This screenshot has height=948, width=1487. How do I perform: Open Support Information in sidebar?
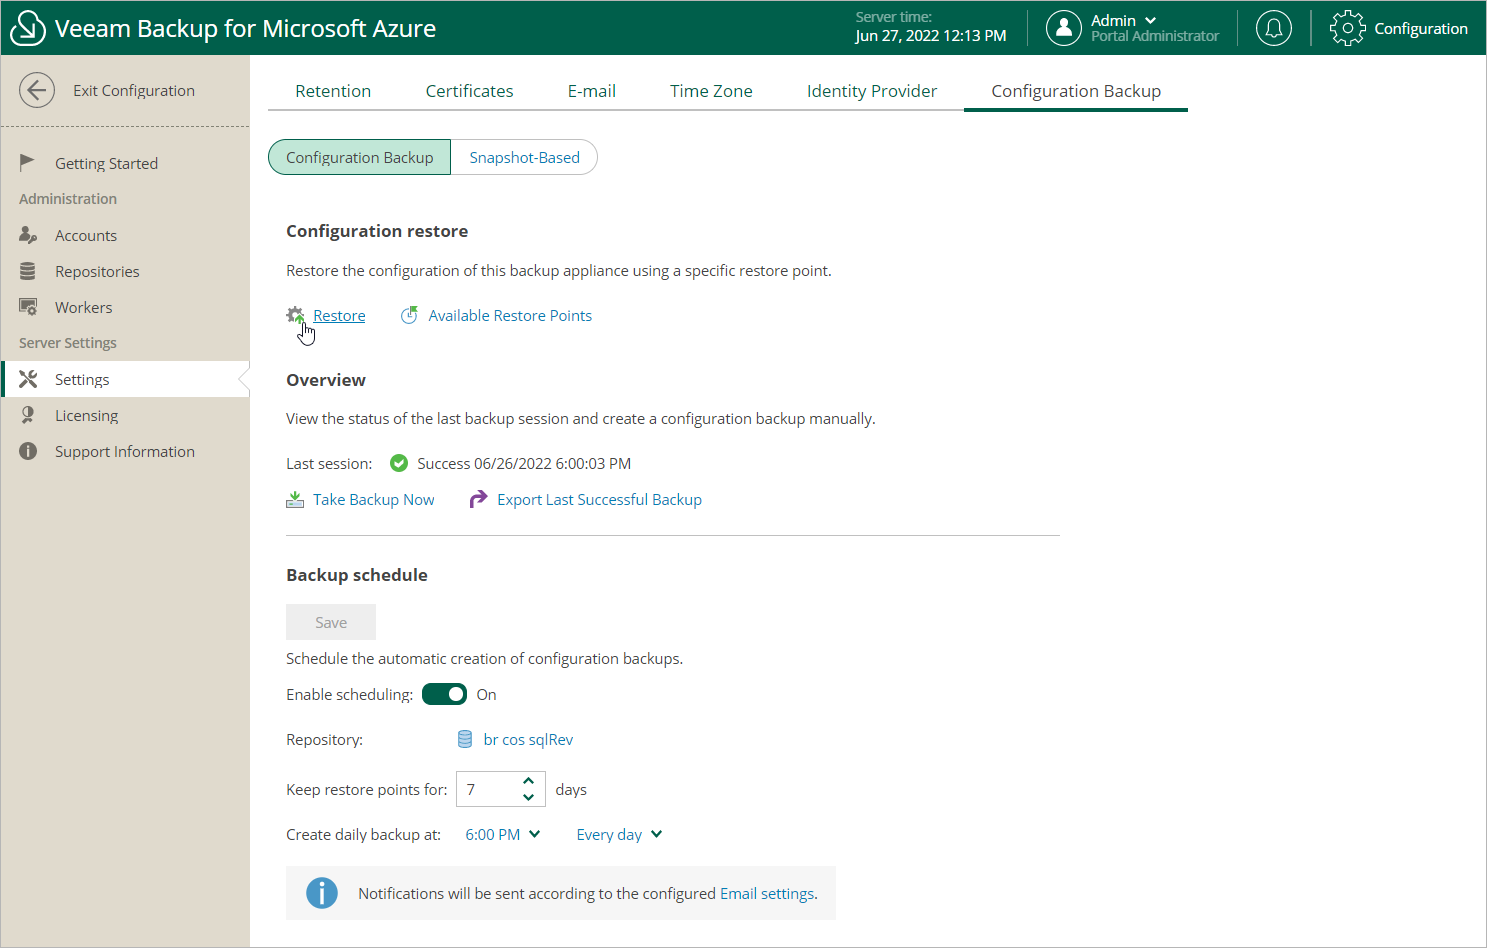[x=125, y=451]
